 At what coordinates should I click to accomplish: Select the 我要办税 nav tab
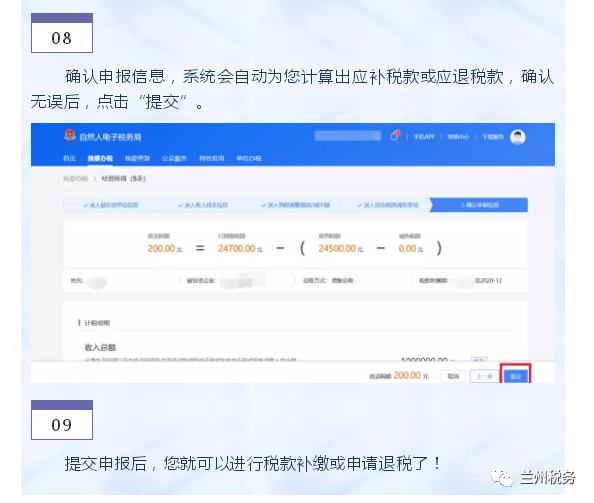point(100,158)
